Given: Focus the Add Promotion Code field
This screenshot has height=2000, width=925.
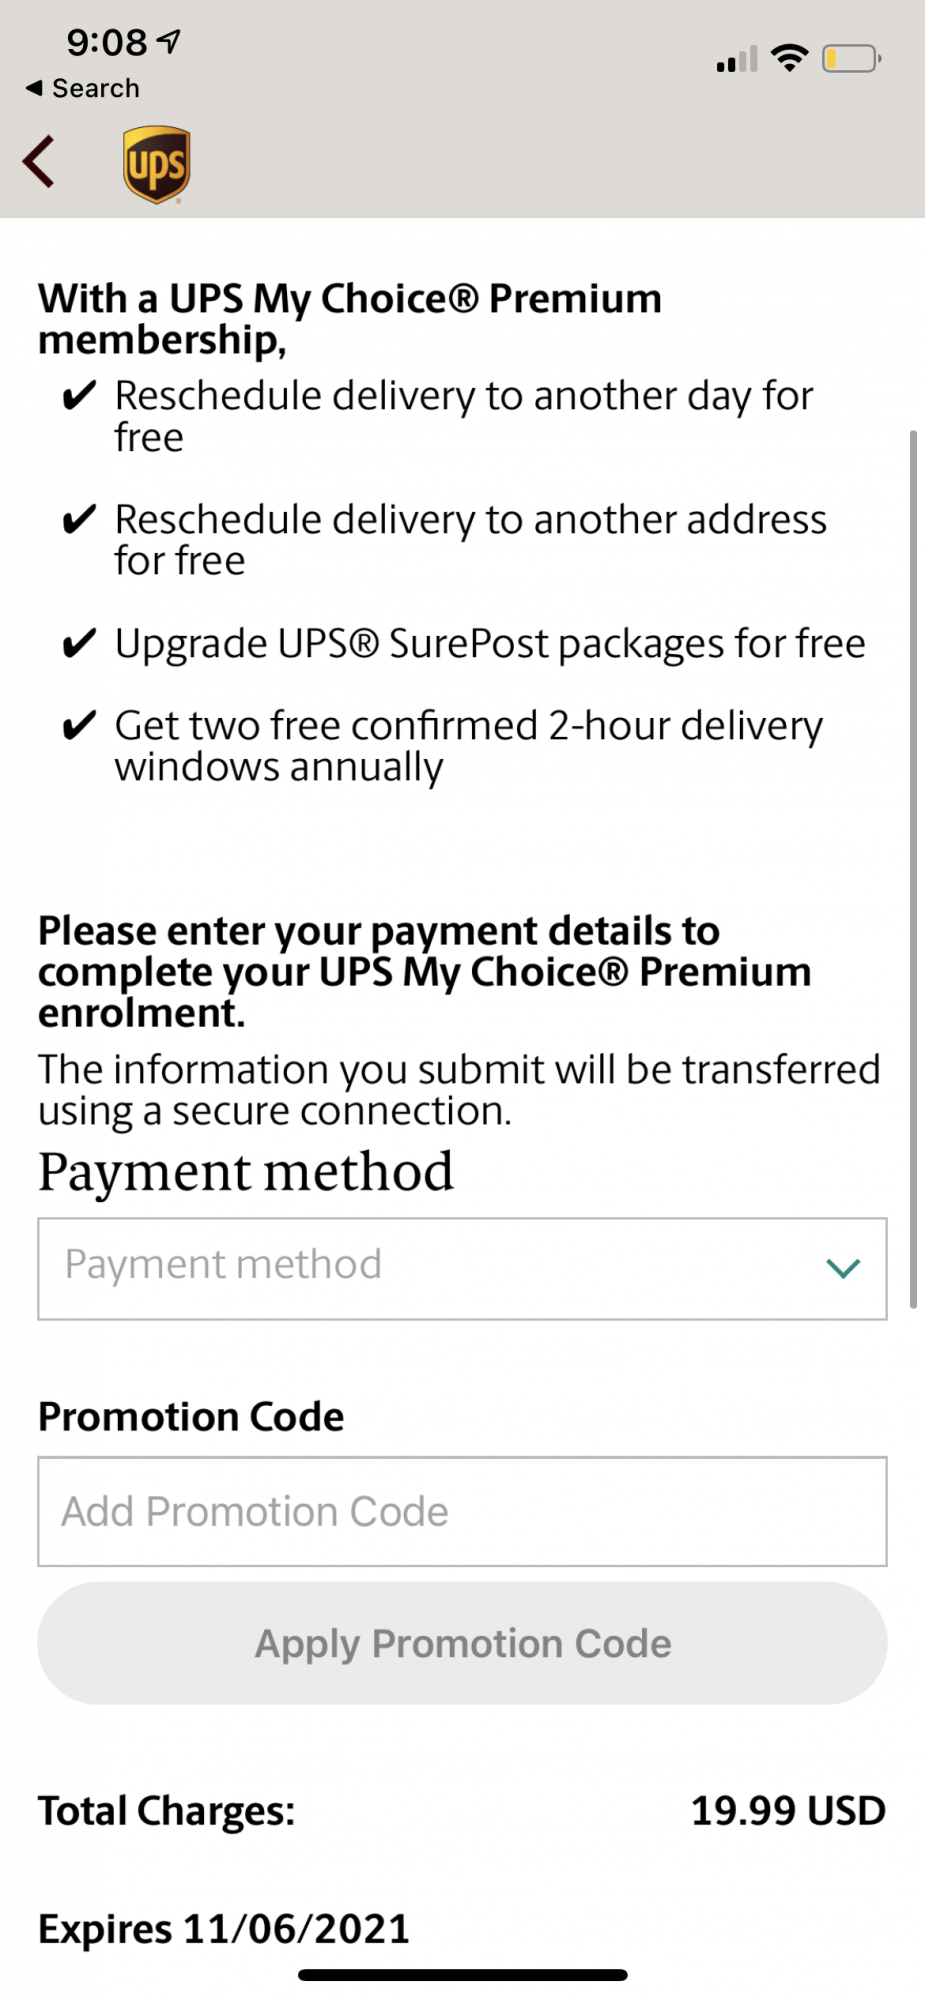Looking at the screenshot, I should pyautogui.click(x=462, y=1511).
